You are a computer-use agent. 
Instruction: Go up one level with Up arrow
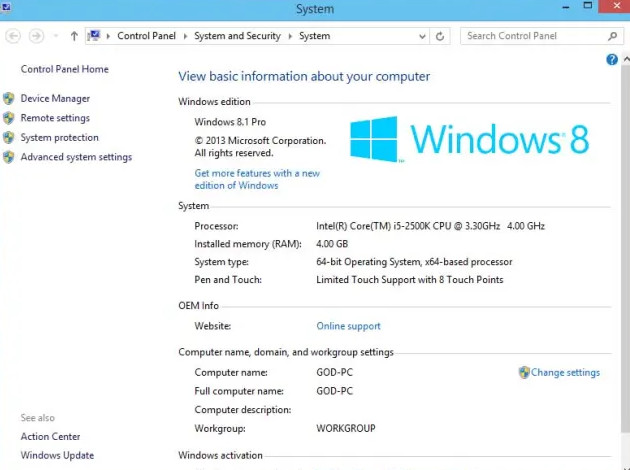pos(74,36)
